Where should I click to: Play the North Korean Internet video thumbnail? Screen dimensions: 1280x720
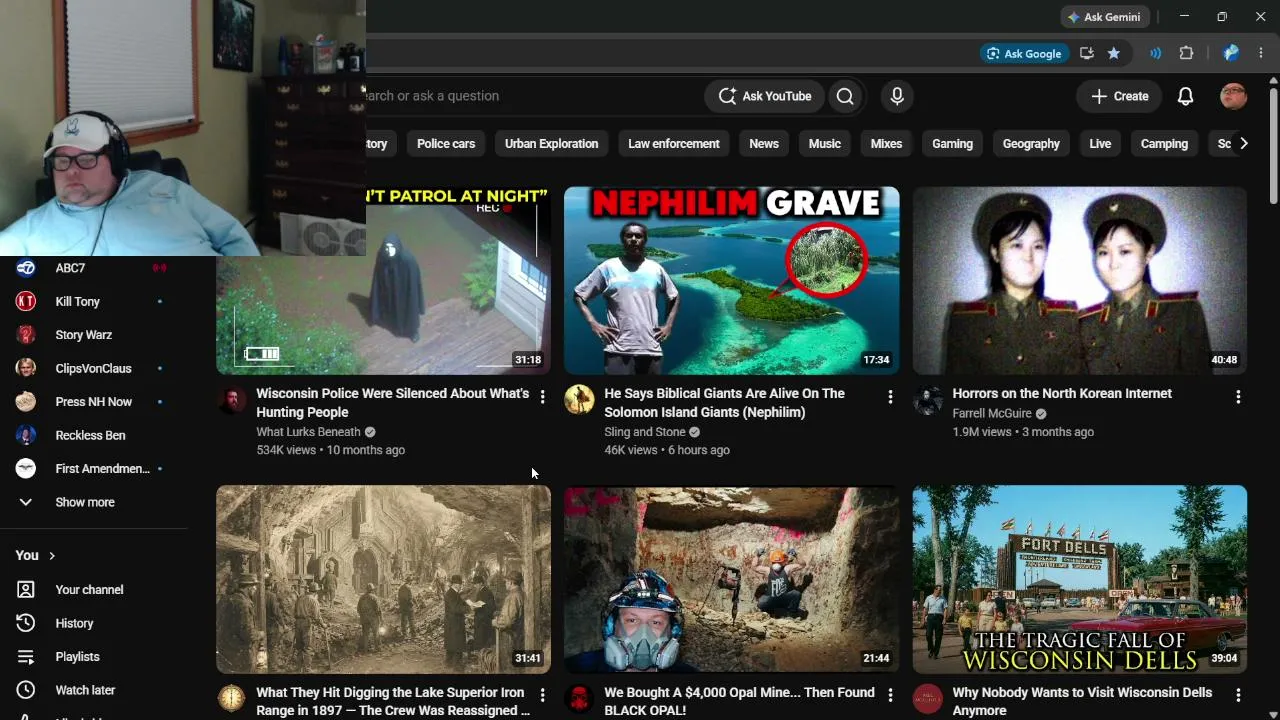click(1080, 280)
